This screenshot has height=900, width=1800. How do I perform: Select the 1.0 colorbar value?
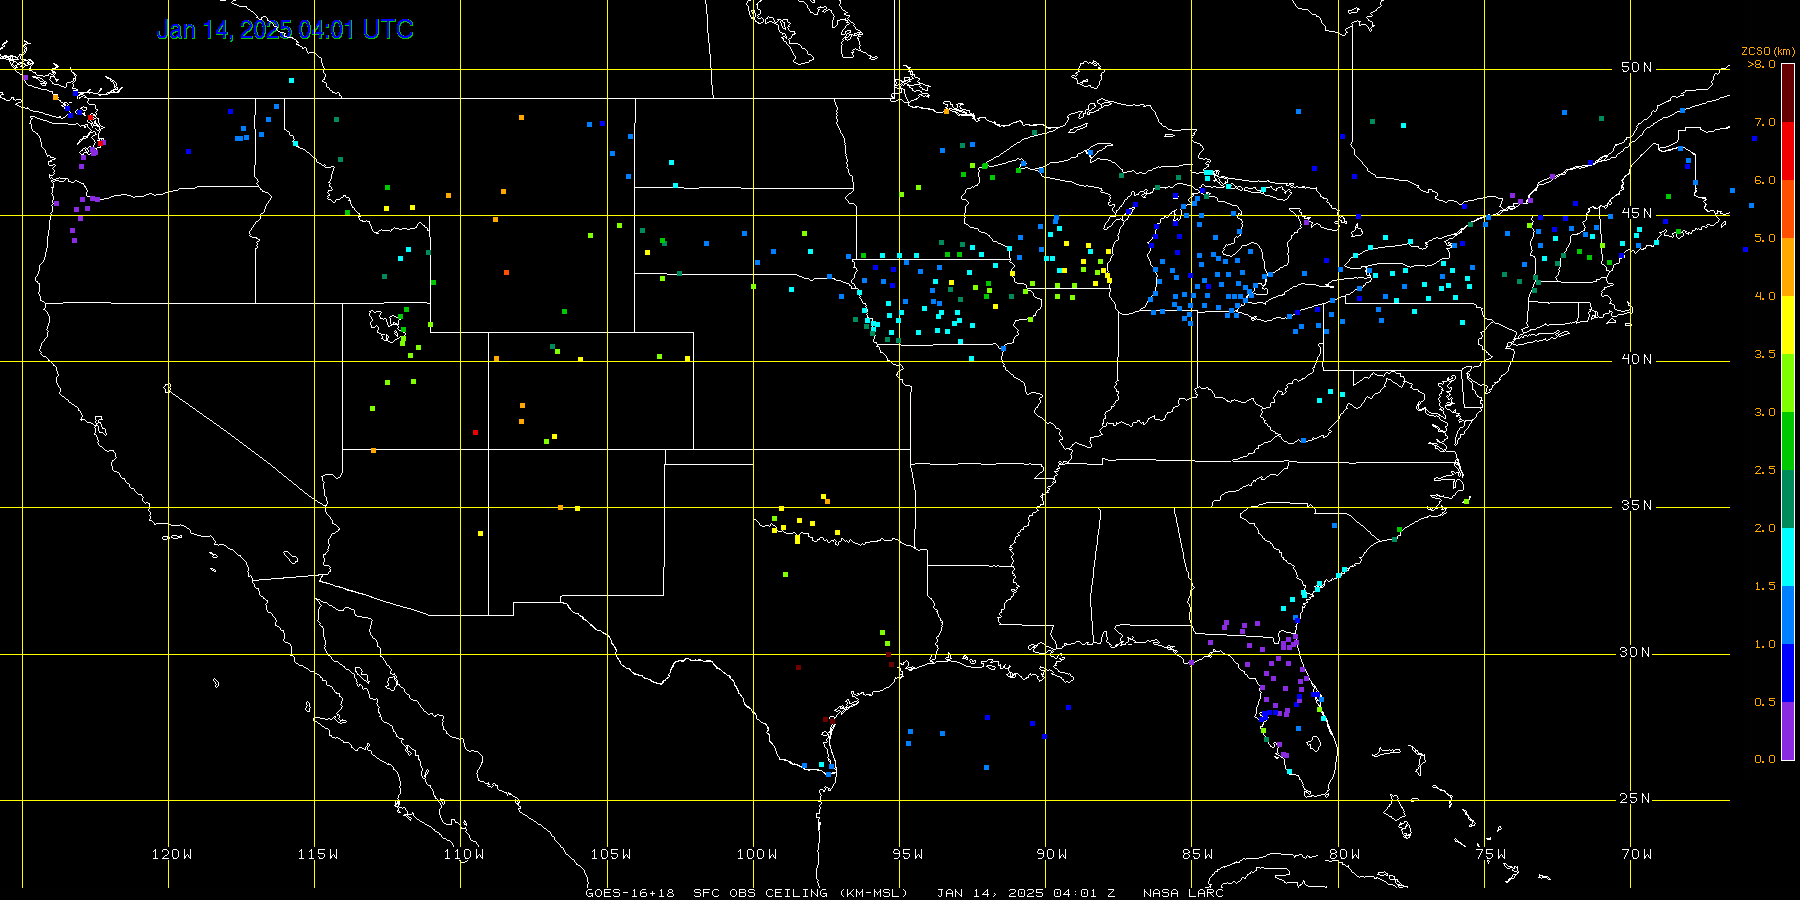point(1765,644)
